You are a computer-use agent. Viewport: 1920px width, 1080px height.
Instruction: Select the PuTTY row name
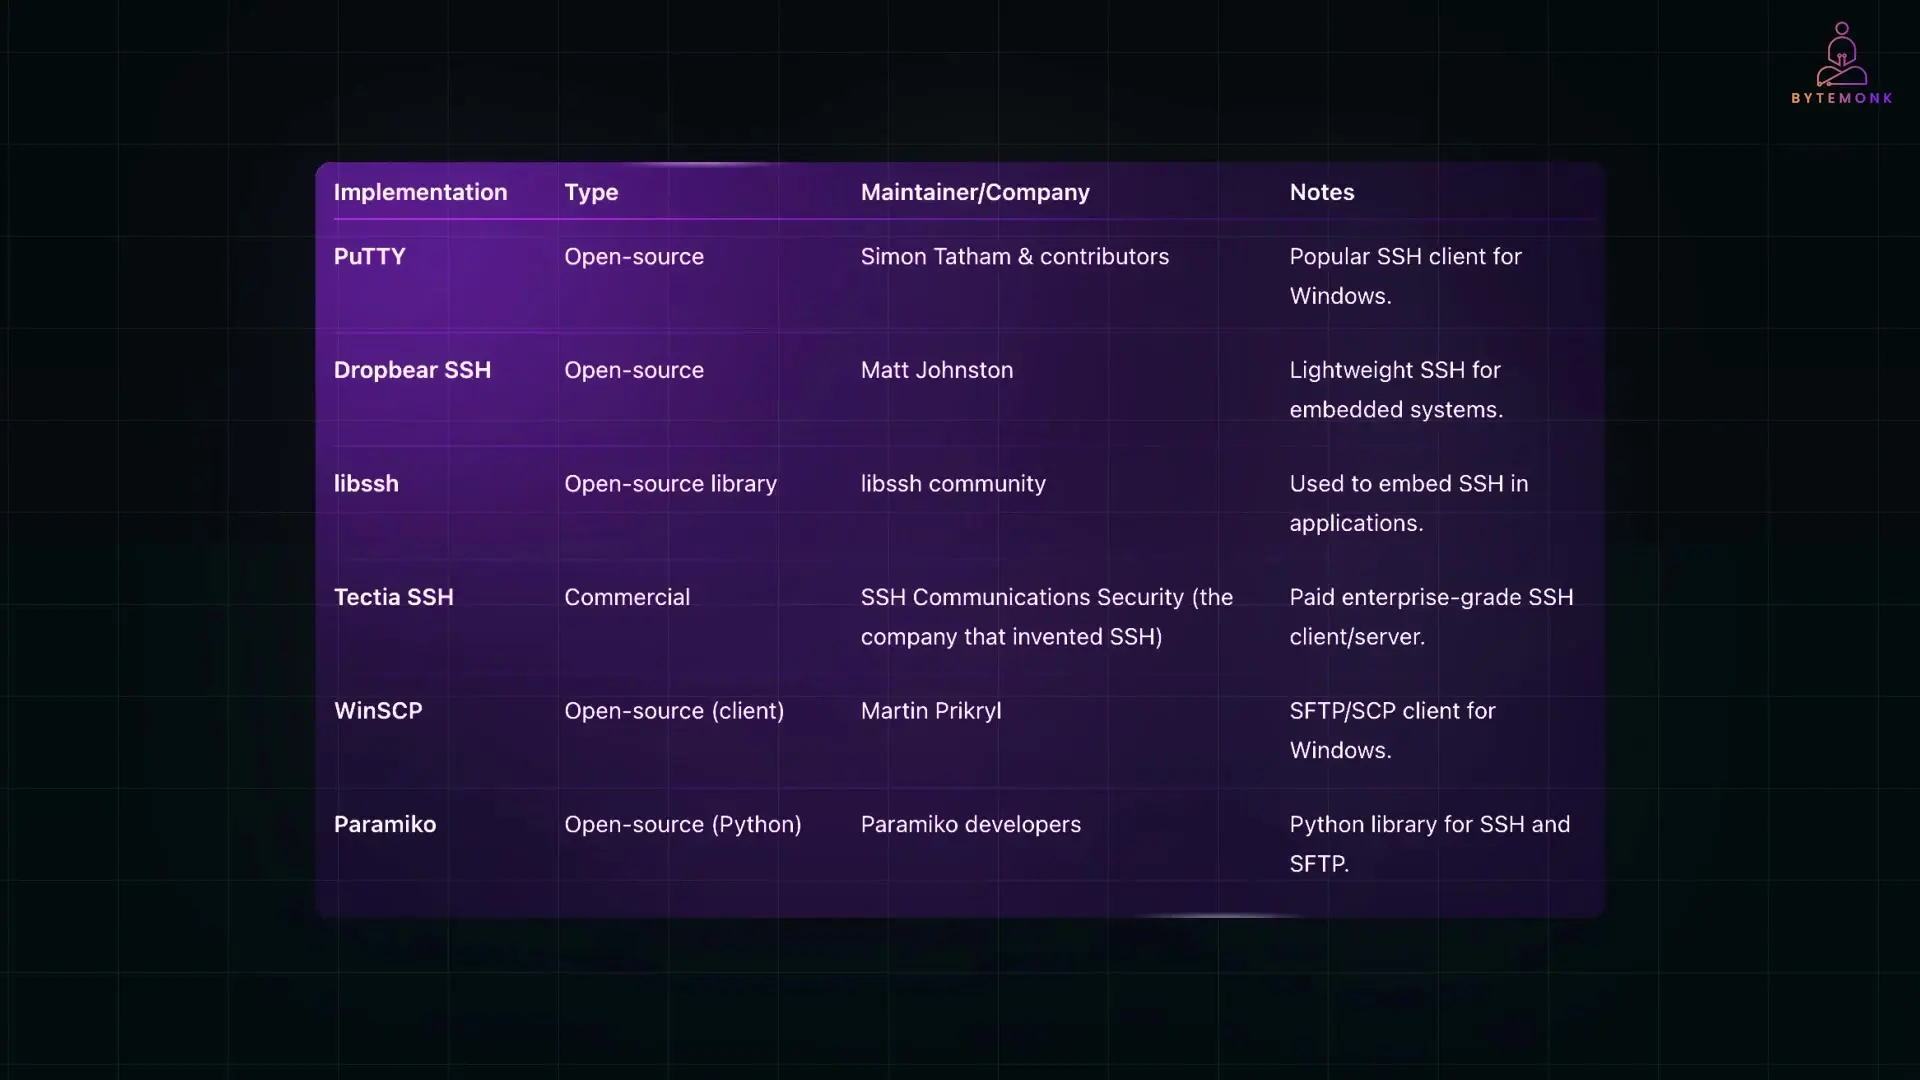369,257
